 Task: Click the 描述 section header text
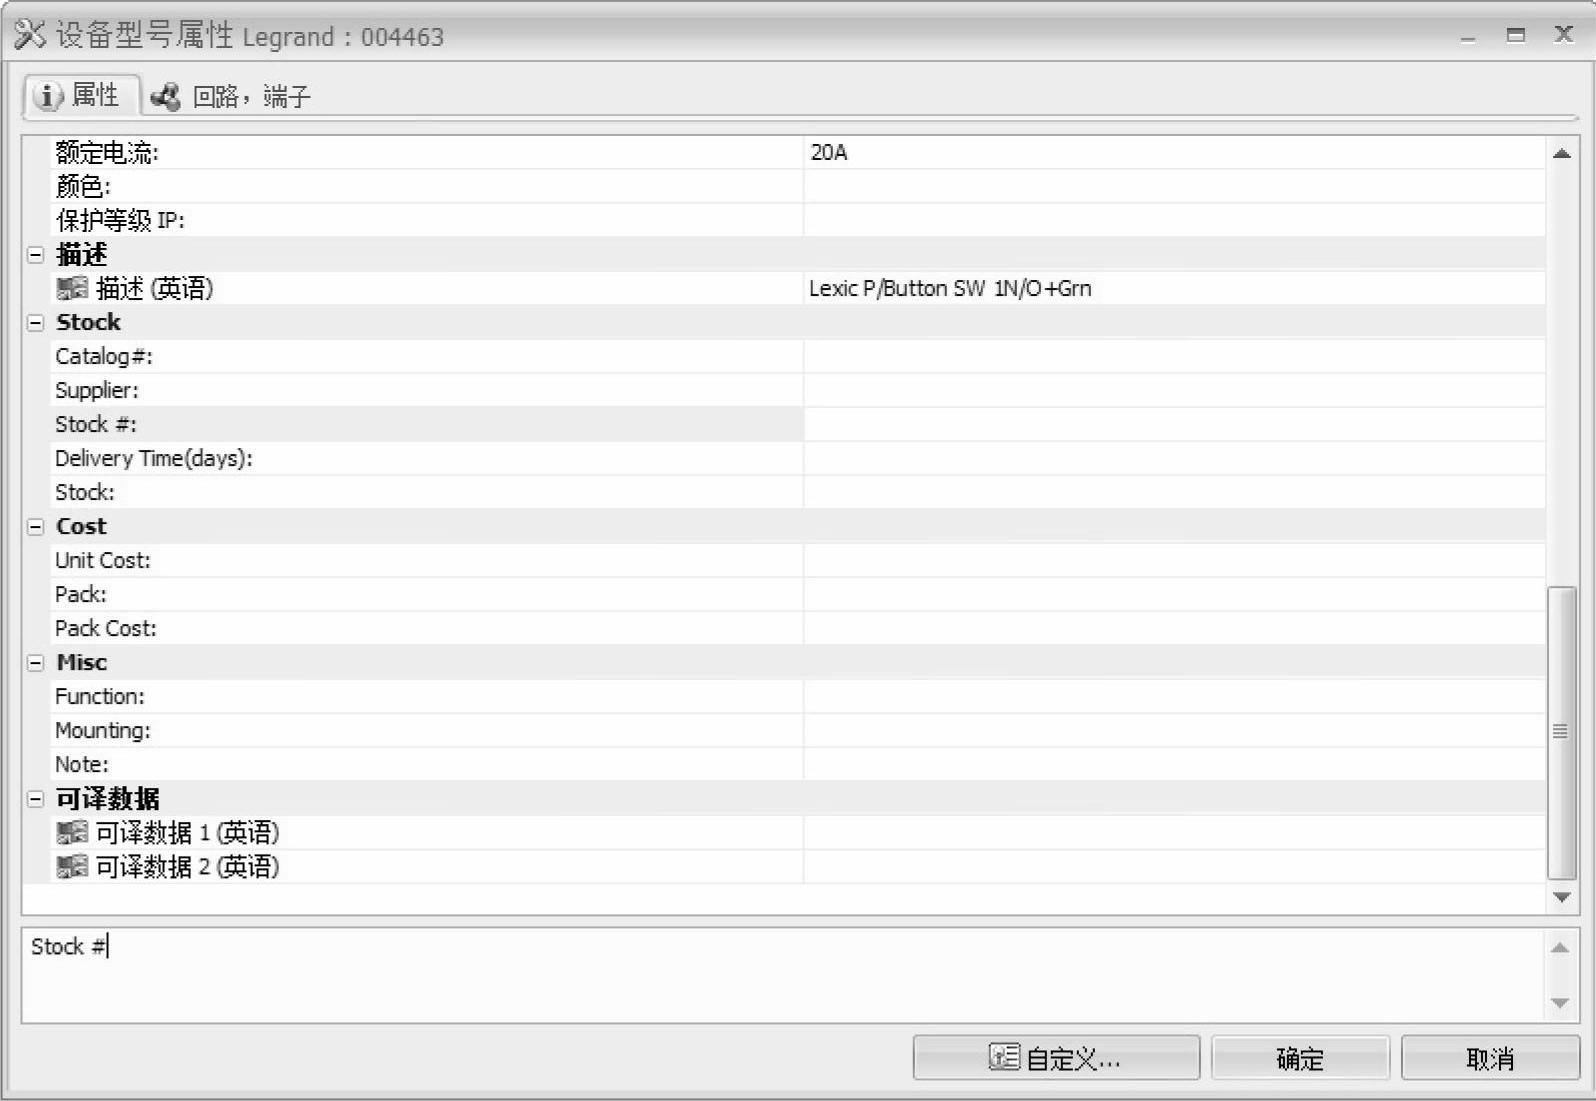[x=82, y=254]
